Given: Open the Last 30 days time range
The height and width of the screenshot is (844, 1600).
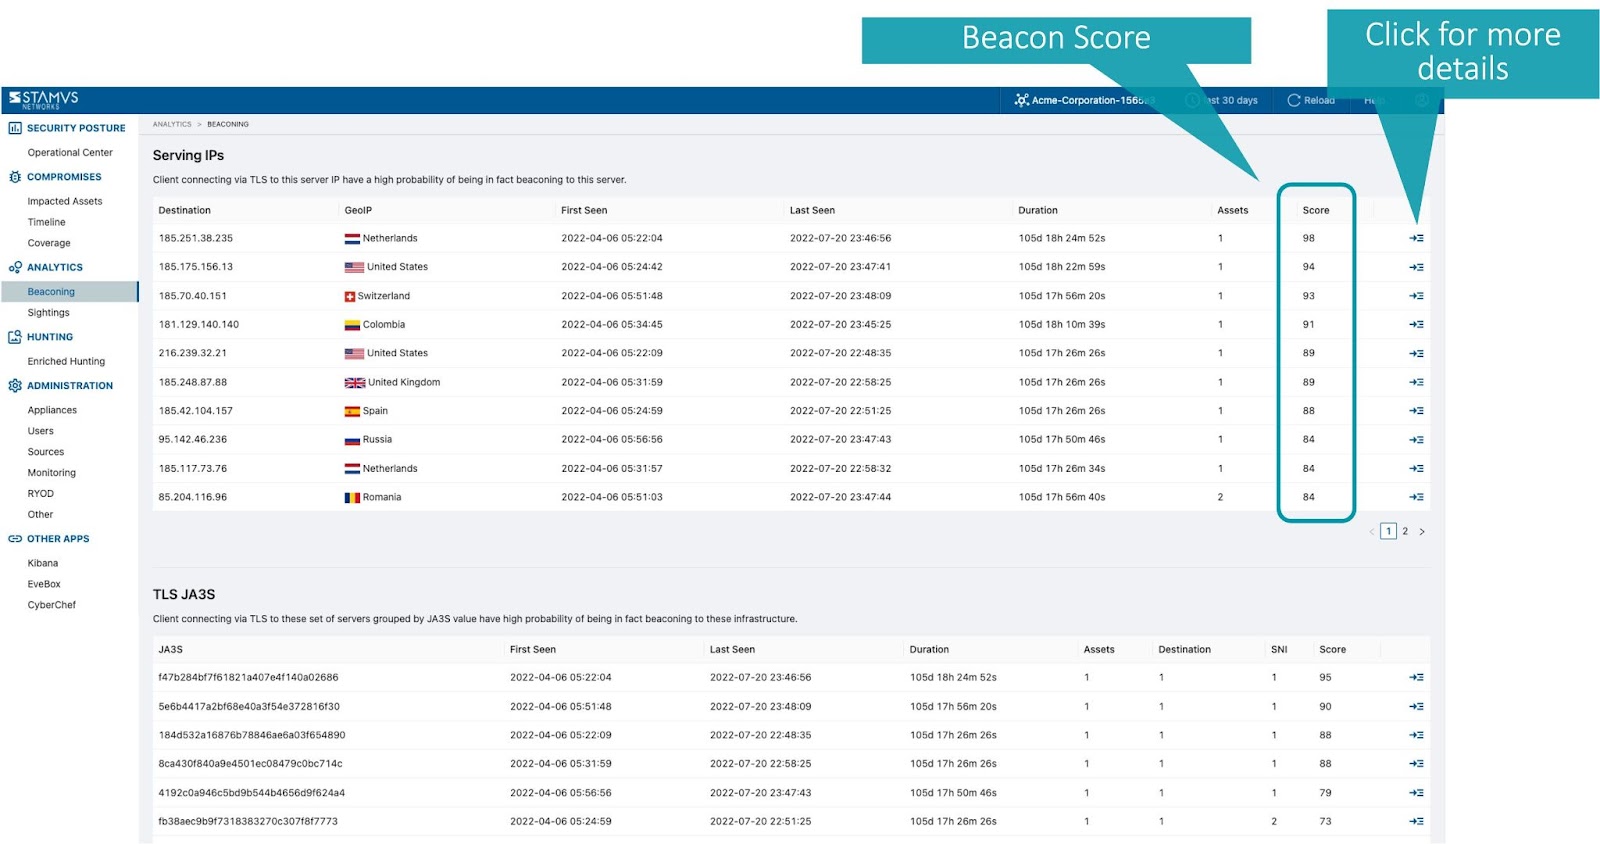Looking at the screenshot, I should [x=1222, y=100].
